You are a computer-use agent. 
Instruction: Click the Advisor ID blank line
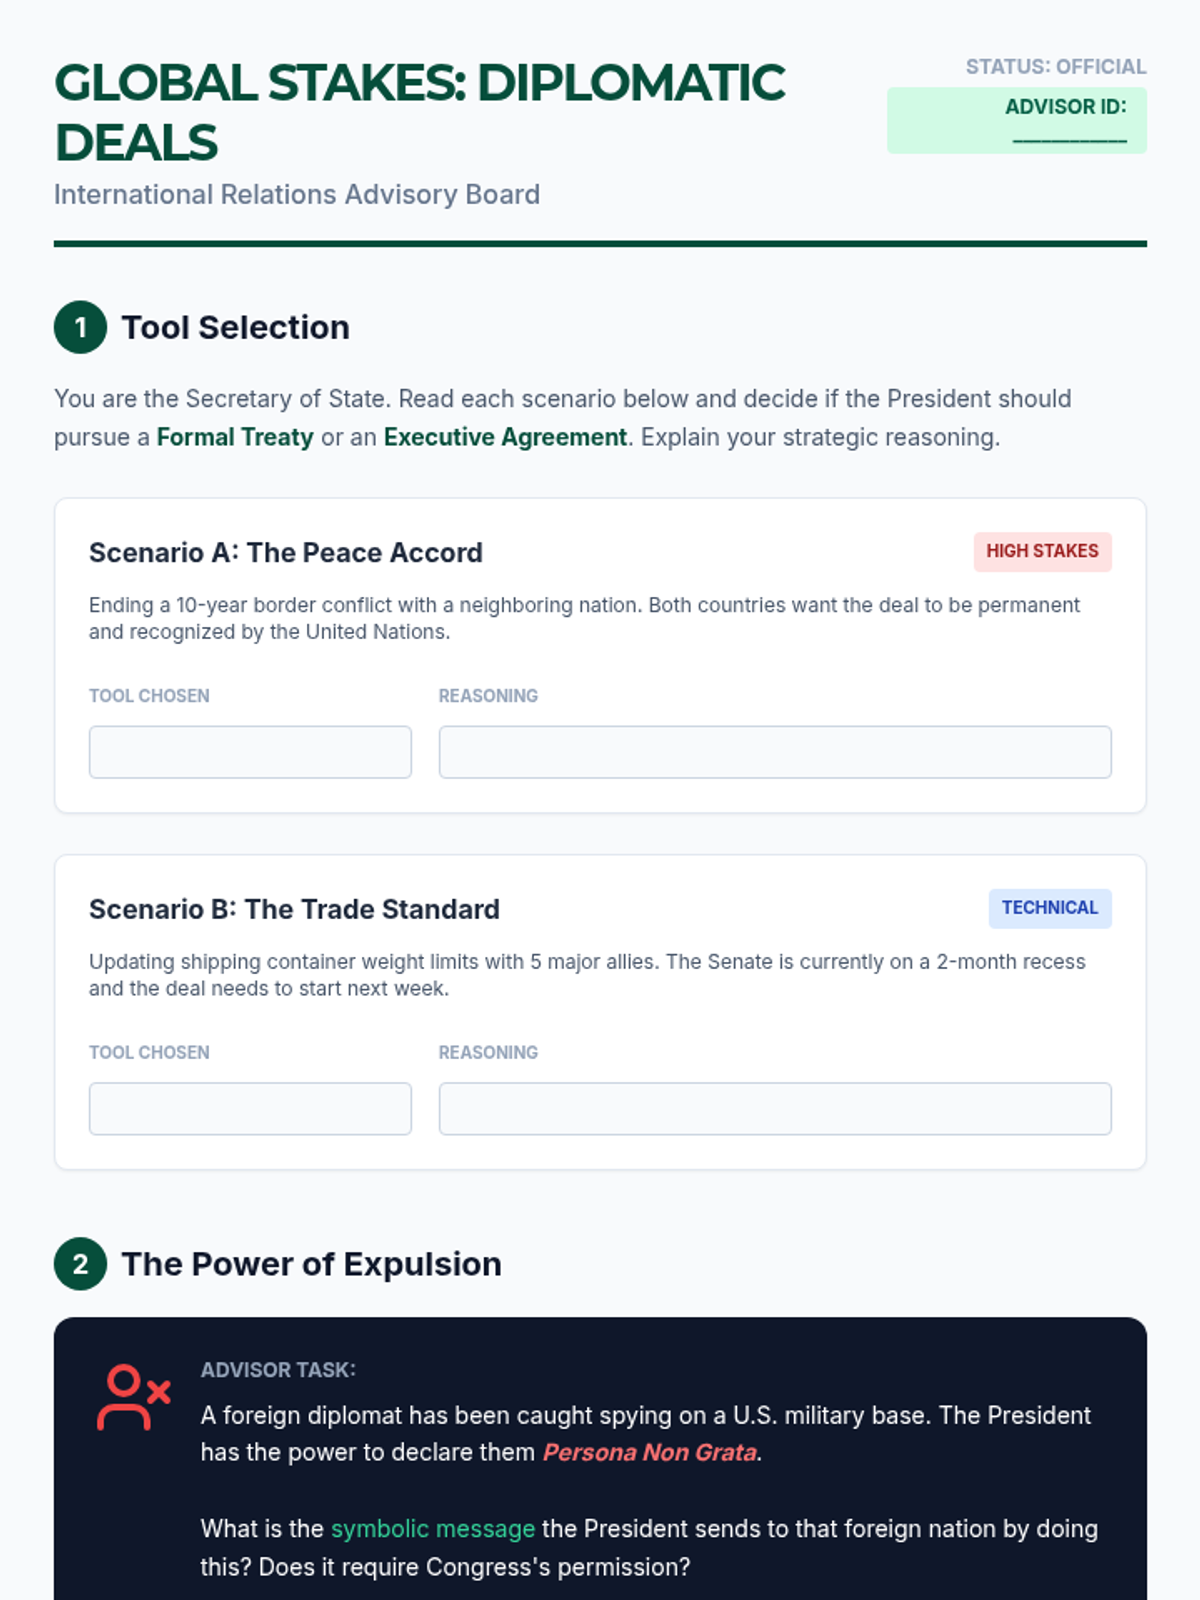(1069, 139)
